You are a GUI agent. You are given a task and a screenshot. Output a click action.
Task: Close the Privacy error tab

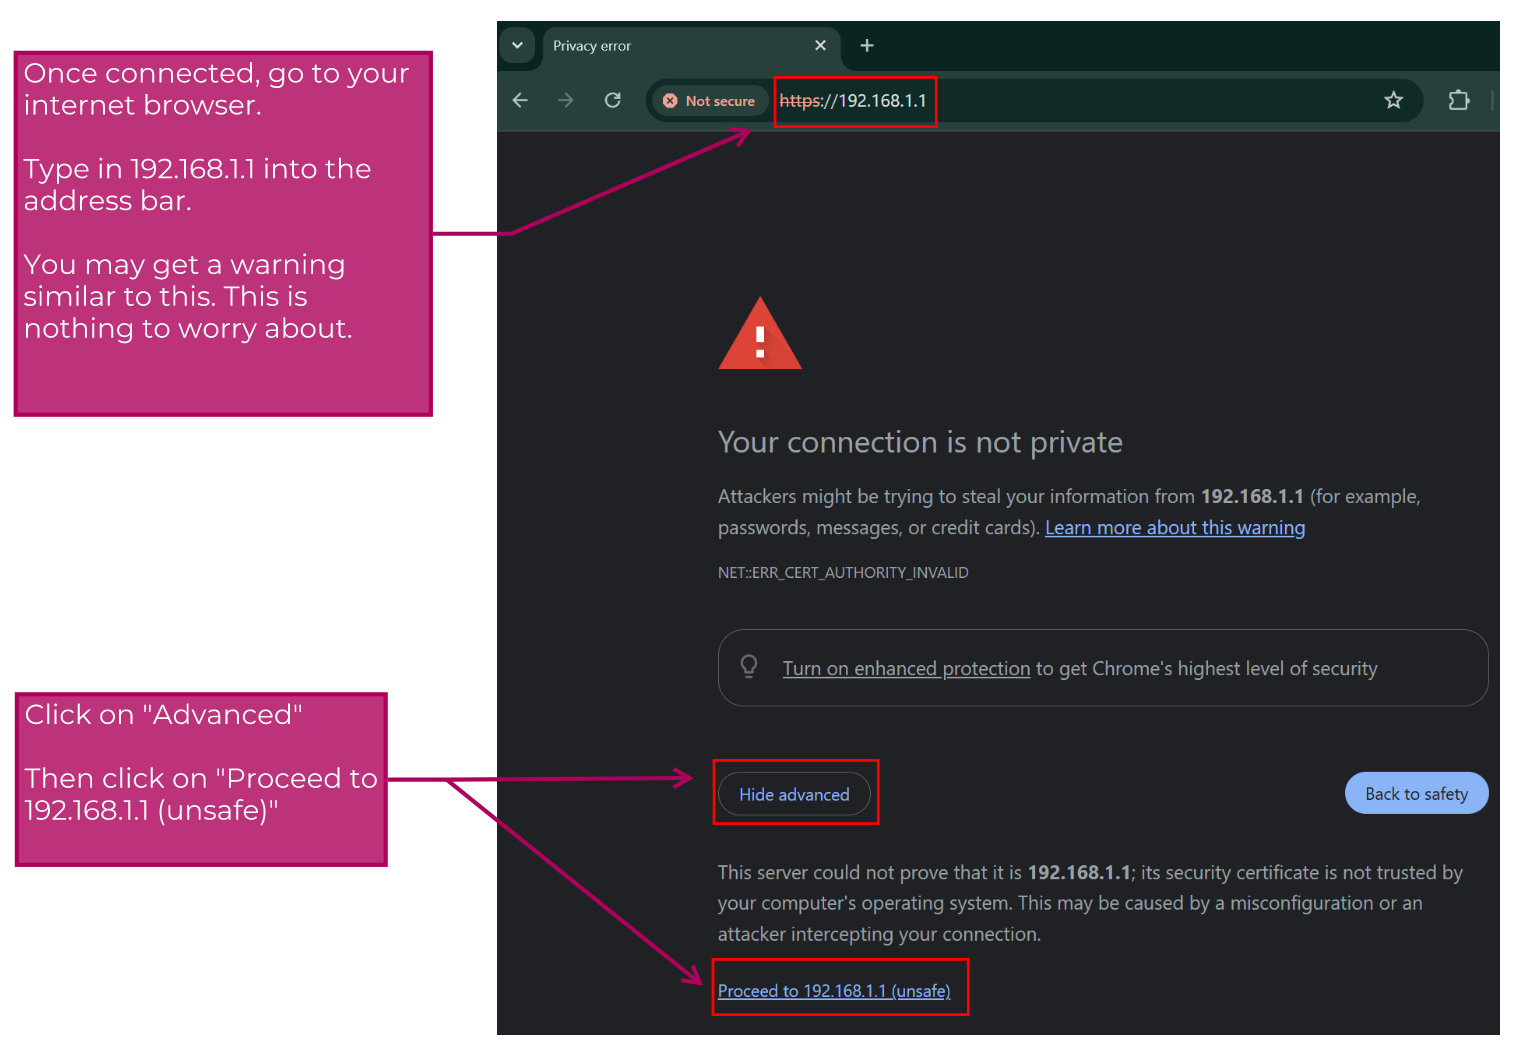pos(820,46)
